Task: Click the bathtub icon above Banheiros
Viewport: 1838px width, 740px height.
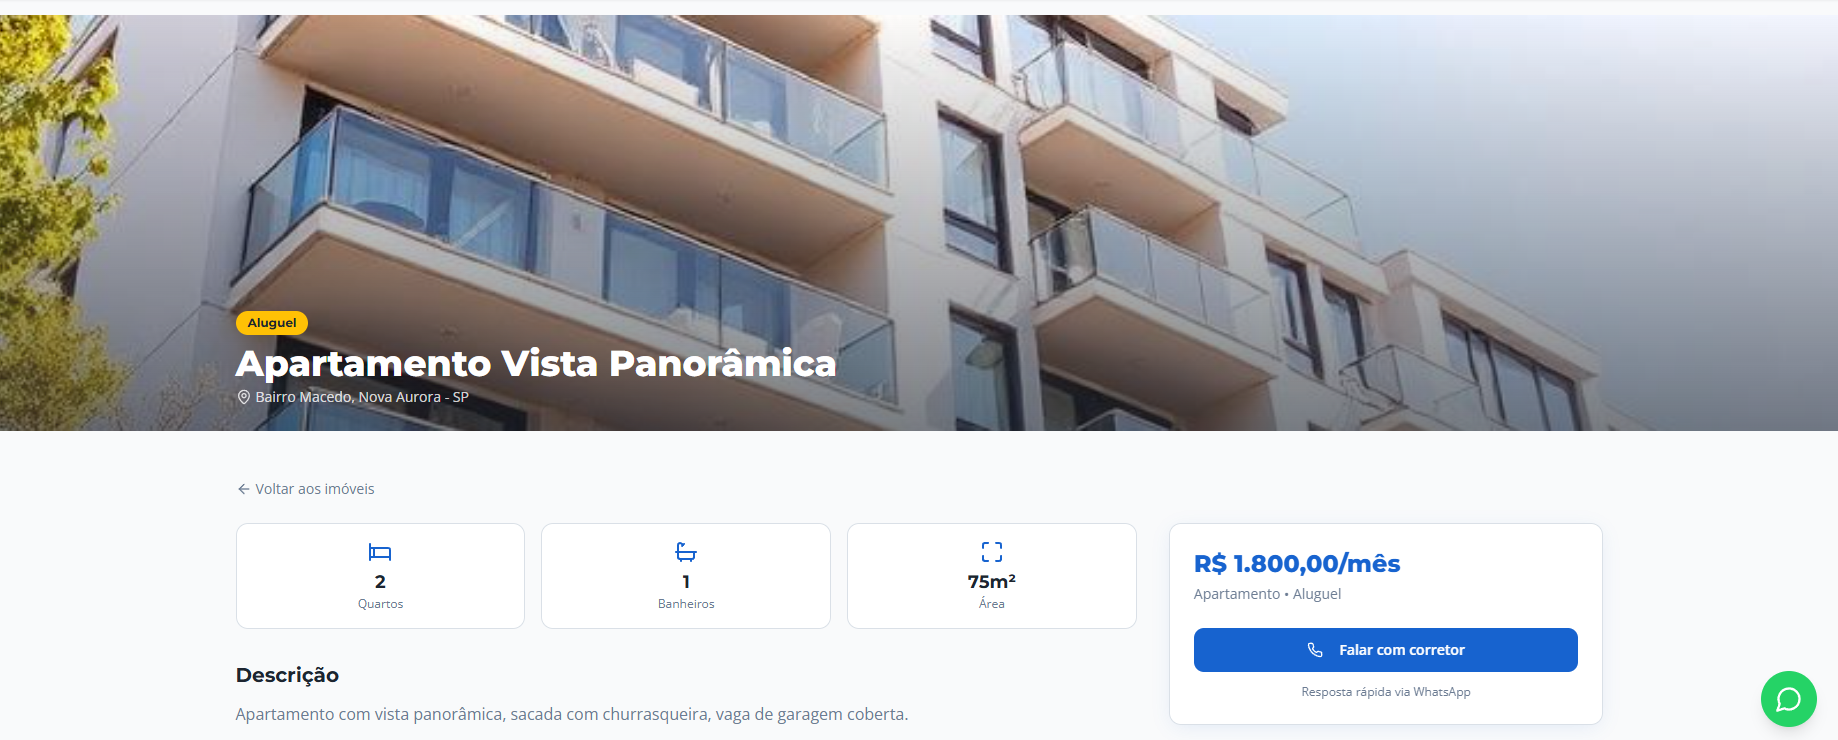Action: click(686, 552)
